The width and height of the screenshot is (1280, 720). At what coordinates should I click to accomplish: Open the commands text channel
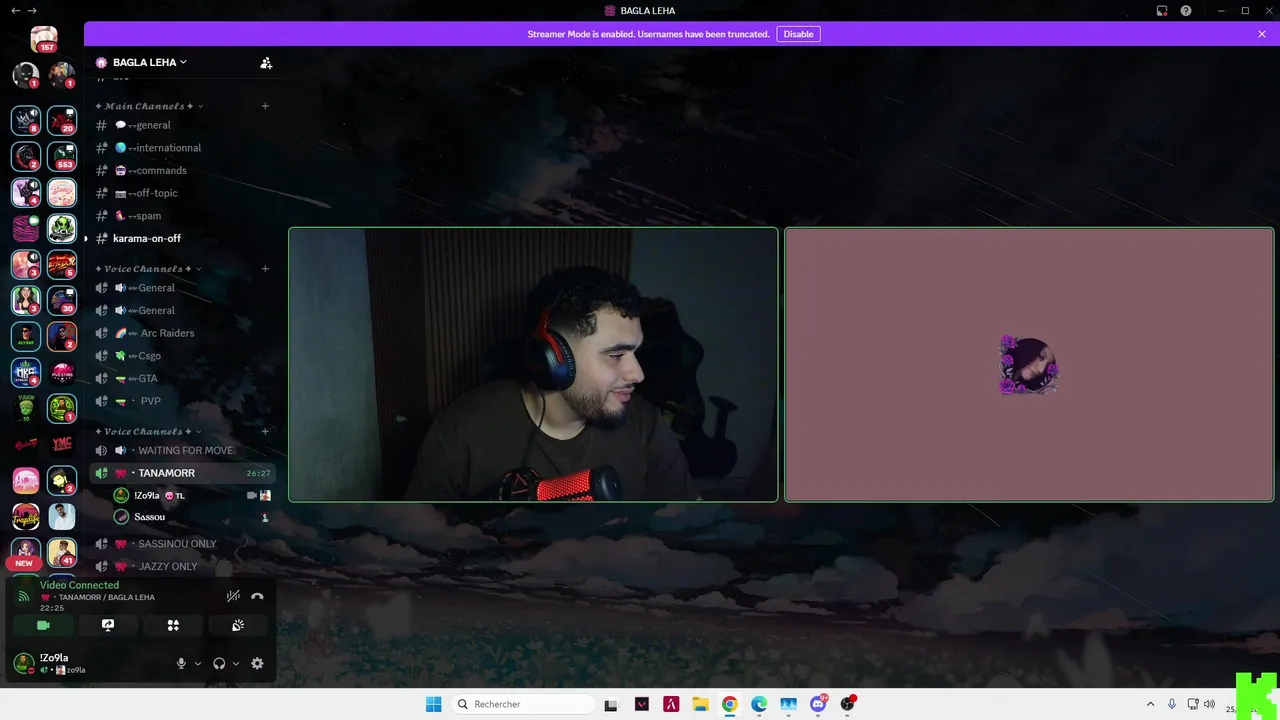pos(182,170)
